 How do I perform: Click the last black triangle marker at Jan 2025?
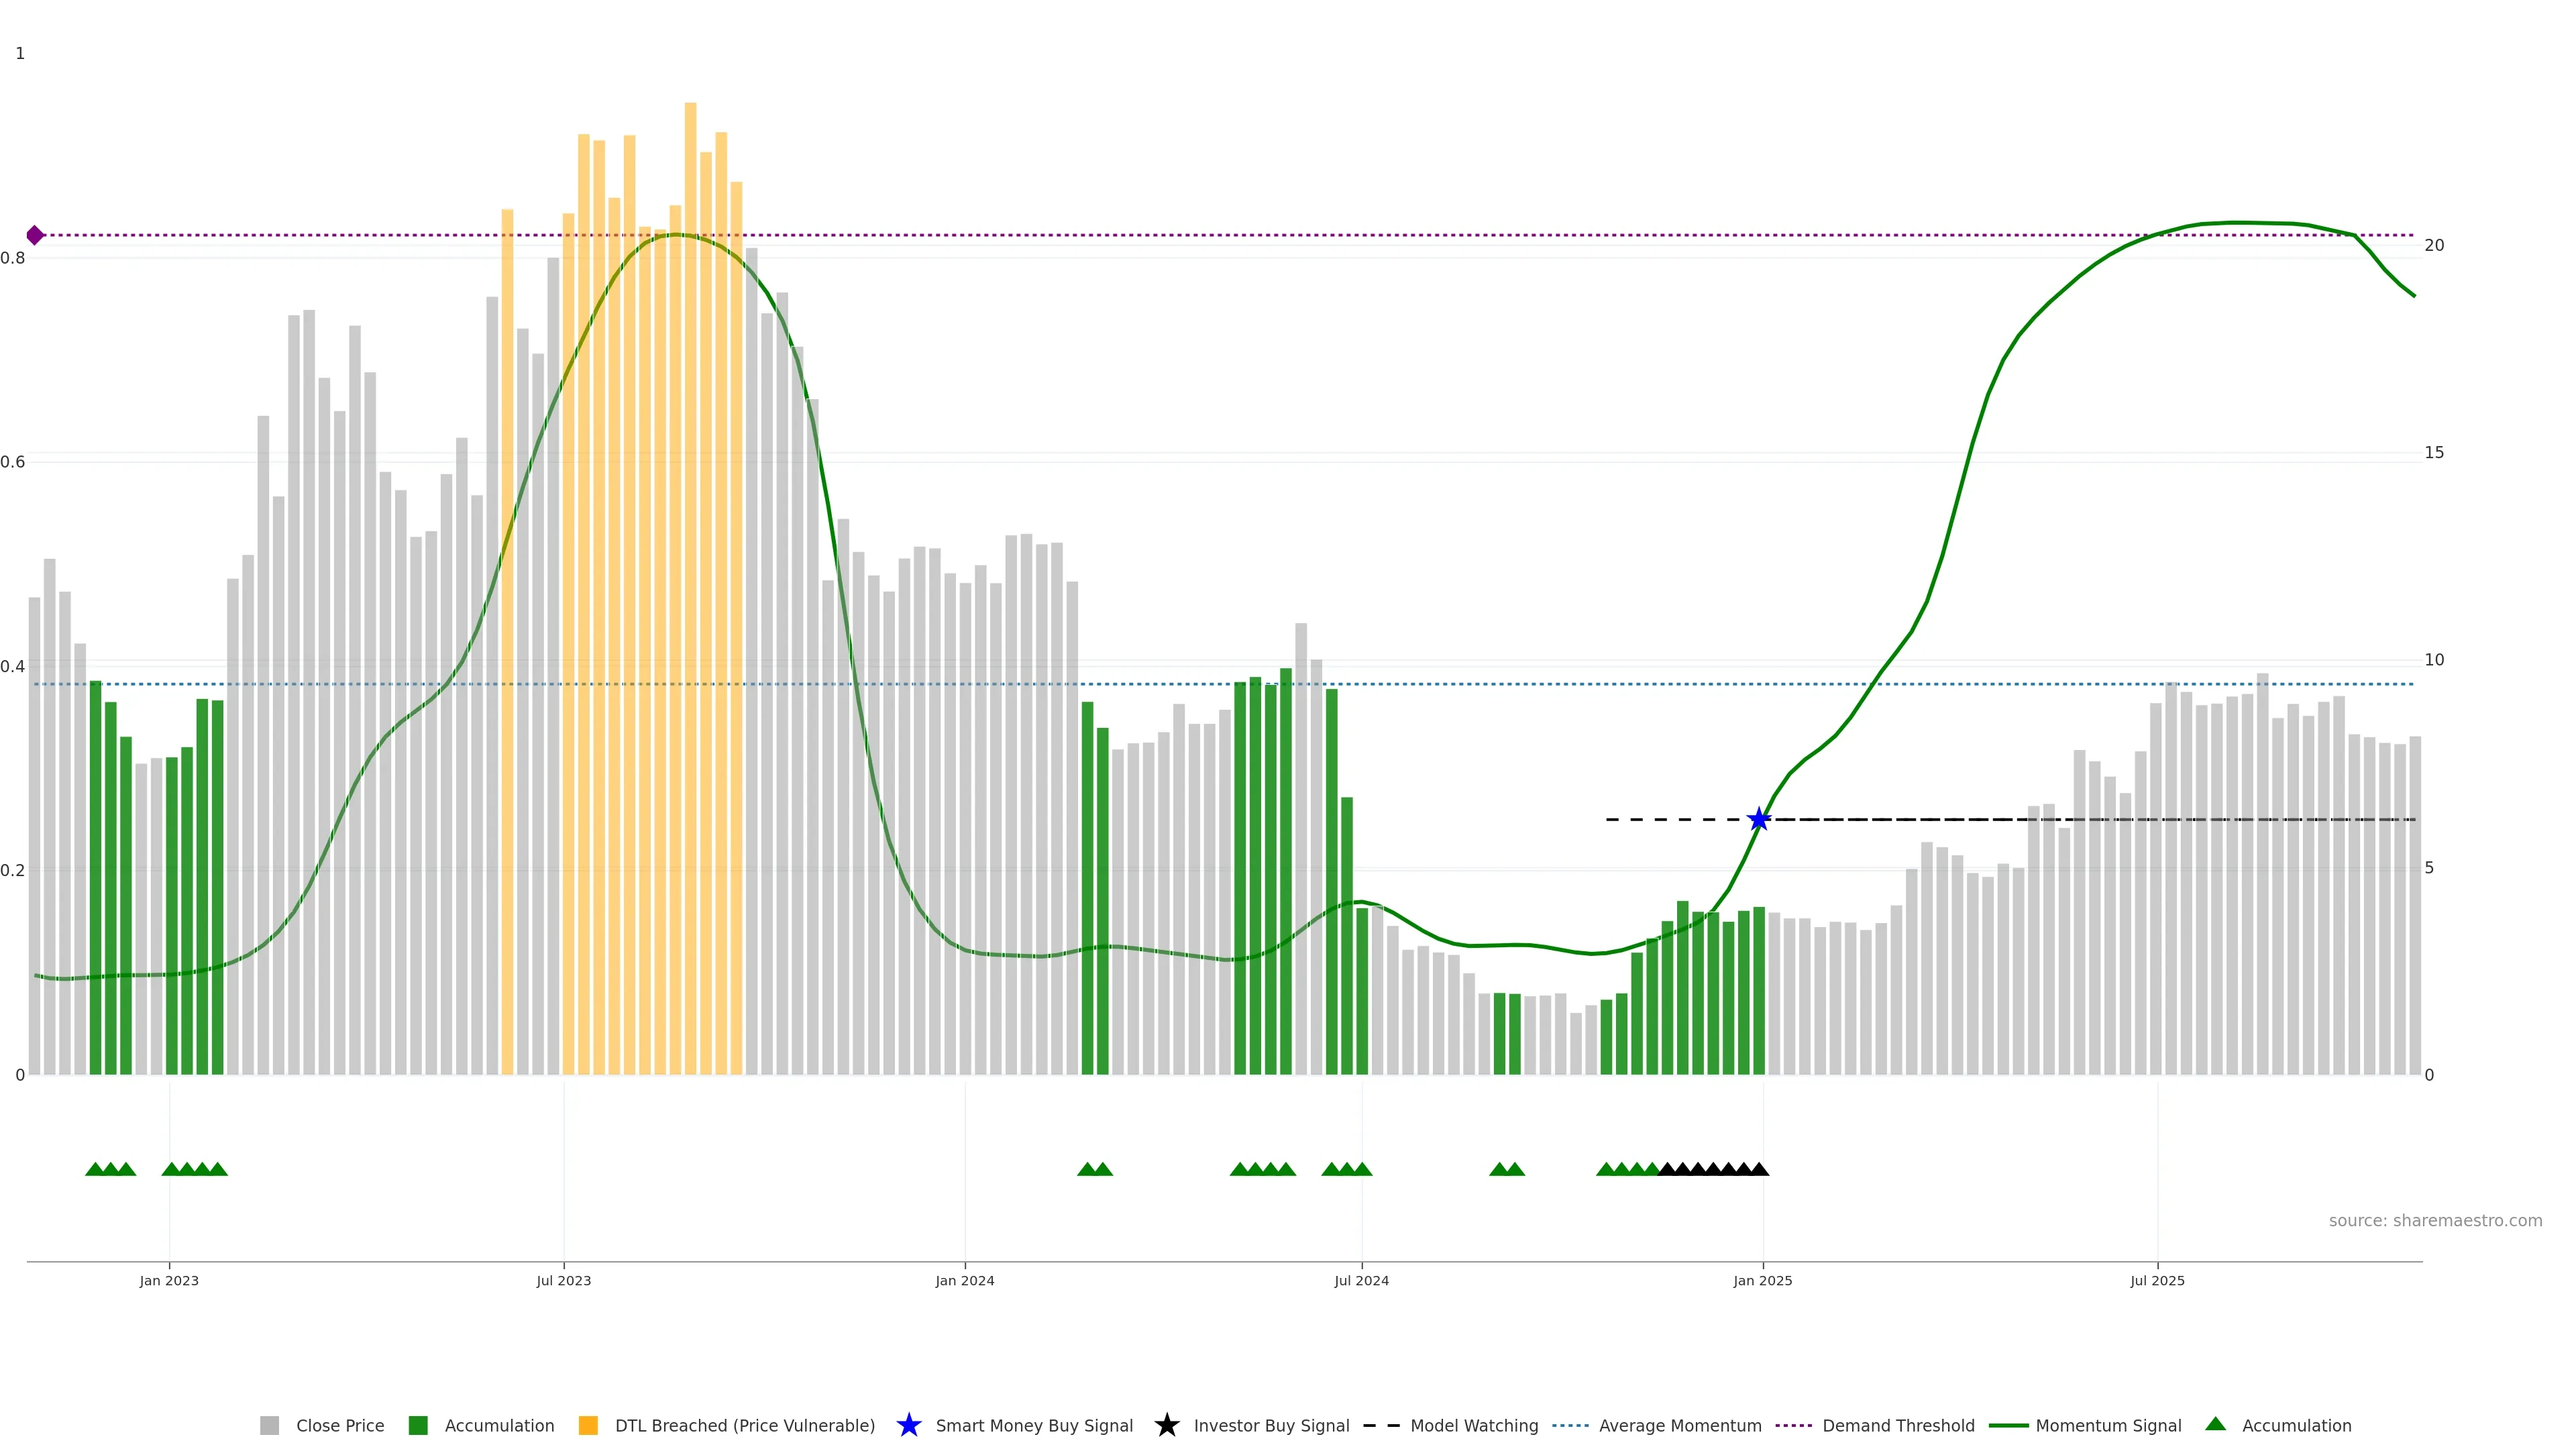pos(1759,1169)
